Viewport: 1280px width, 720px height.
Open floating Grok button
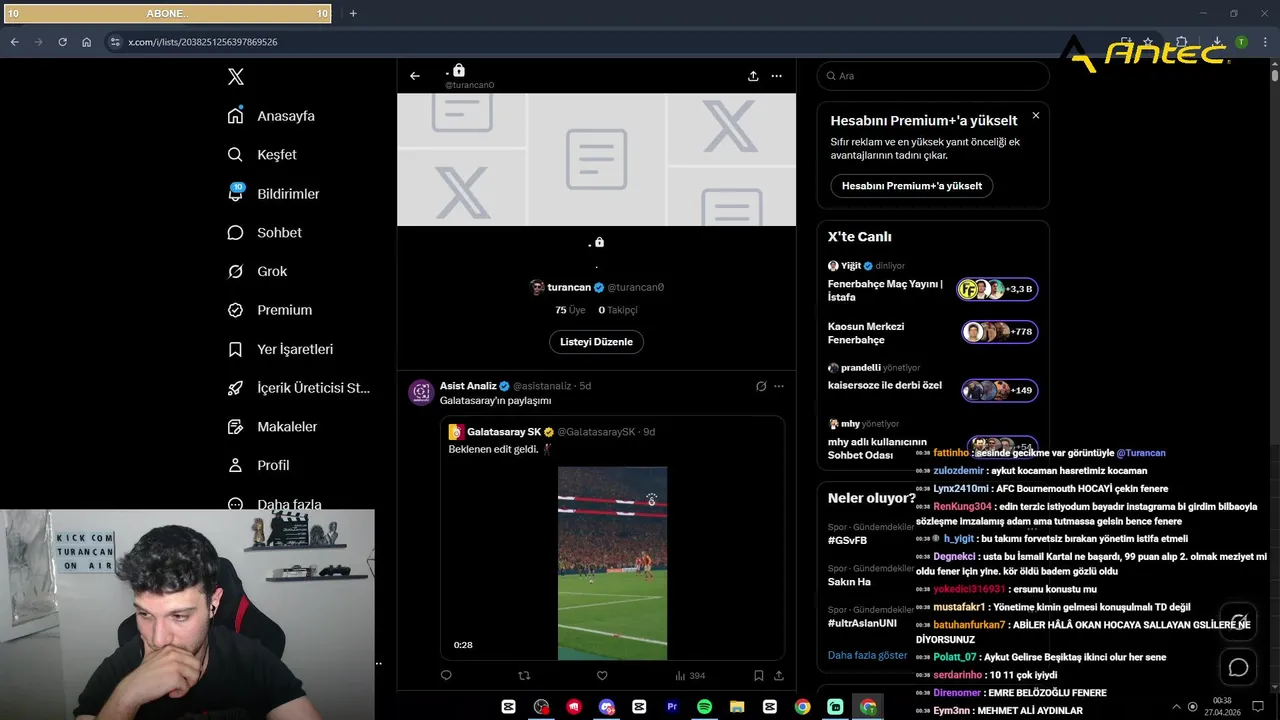coord(1238,620)
